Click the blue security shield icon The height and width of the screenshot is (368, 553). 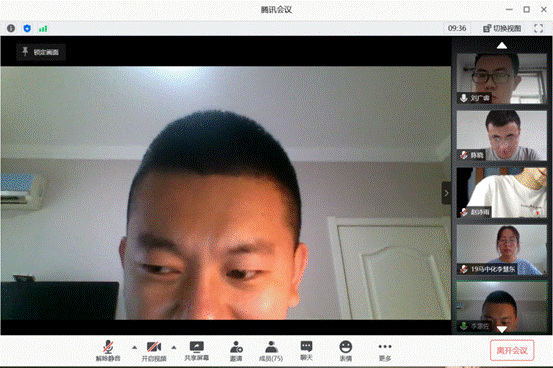27,28
